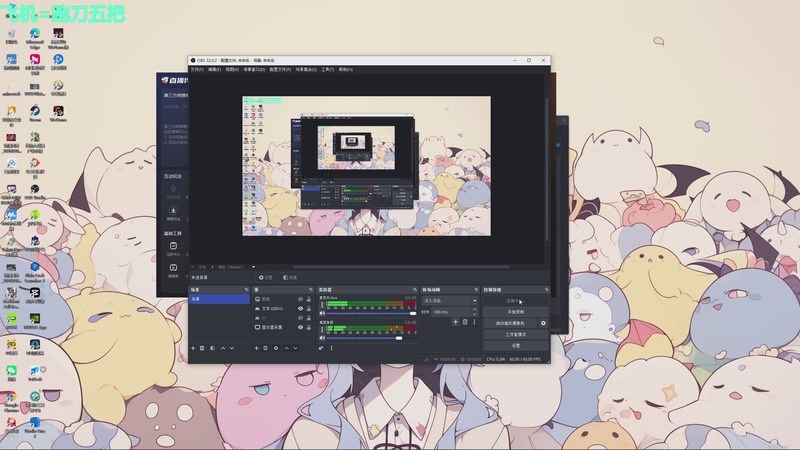The image size is (800, 450).
Task: Click source properties button beside 未选择源
Action: pos(266,278)
